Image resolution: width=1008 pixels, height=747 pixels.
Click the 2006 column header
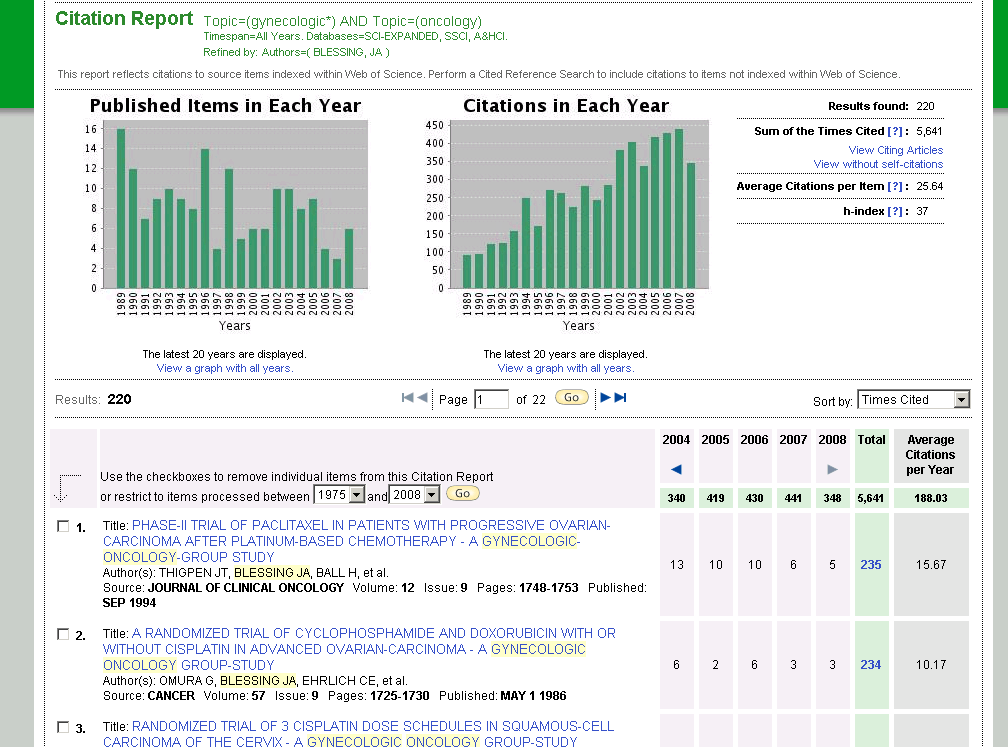click(x=754, y=440)
